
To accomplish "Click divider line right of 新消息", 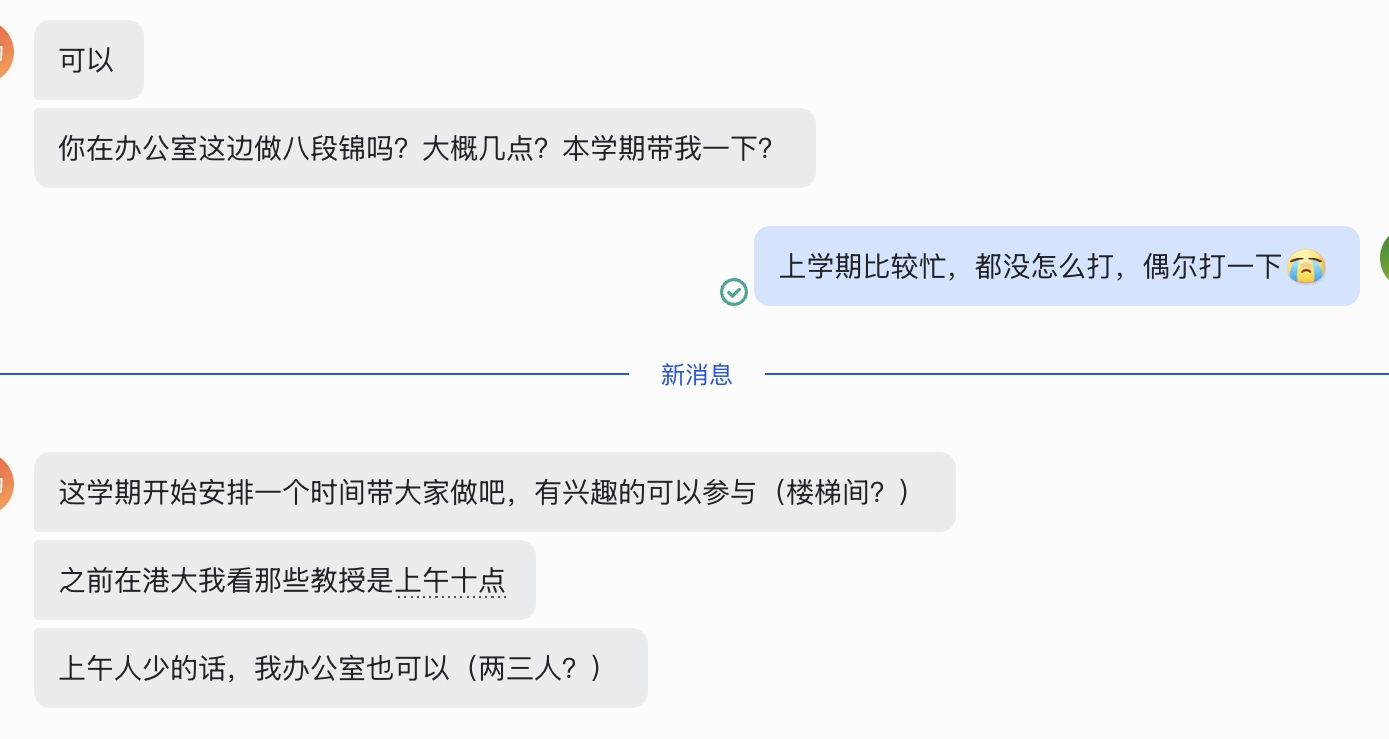I will click(1077, 374).
